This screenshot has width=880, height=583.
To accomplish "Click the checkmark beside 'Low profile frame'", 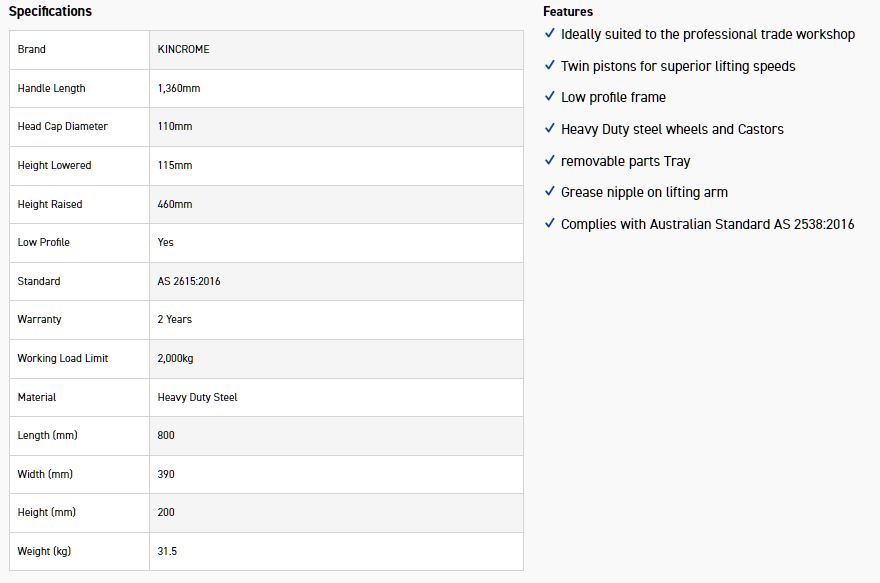I will [550, 96].
